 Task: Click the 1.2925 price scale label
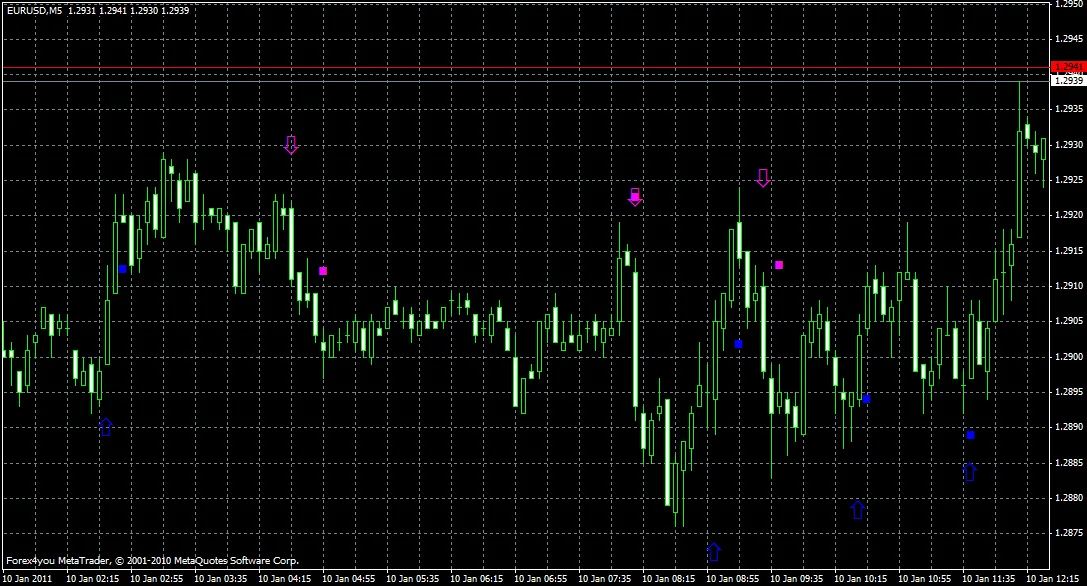(x=1069, y=179)
